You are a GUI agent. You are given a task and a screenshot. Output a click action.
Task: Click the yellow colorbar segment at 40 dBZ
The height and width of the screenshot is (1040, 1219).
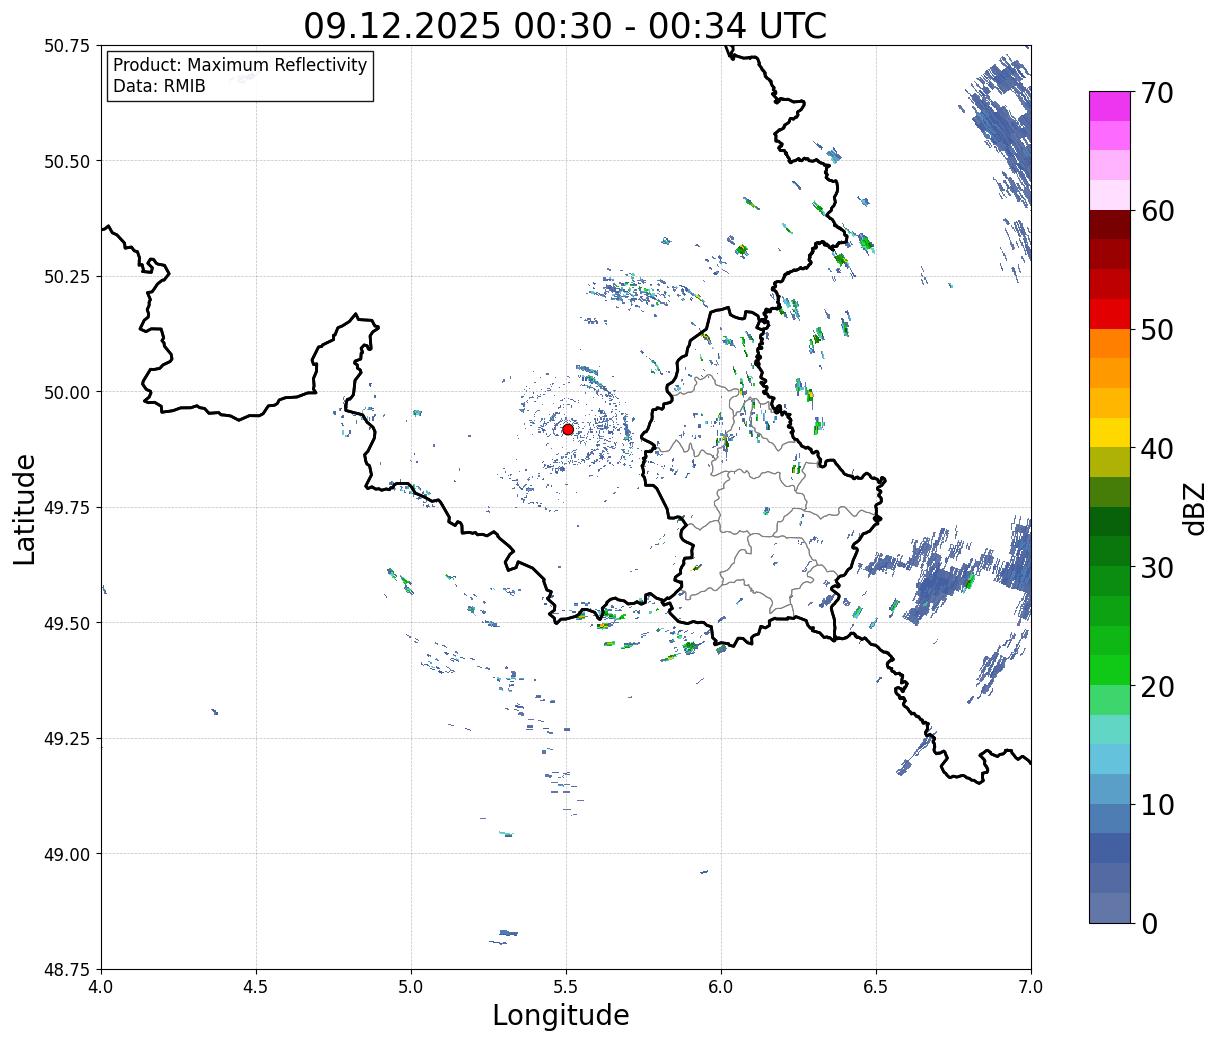(x=1110, y=432)
